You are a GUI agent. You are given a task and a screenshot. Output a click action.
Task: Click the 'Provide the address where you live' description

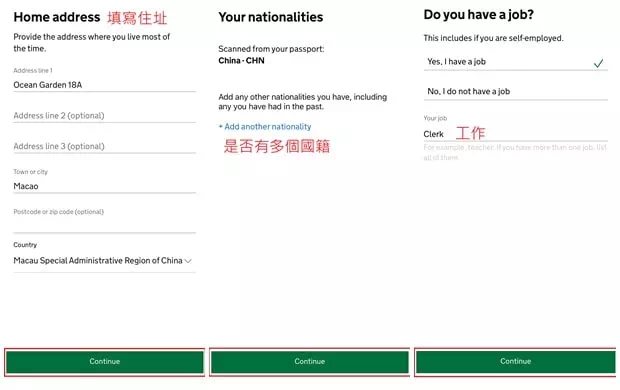(92, 42)
